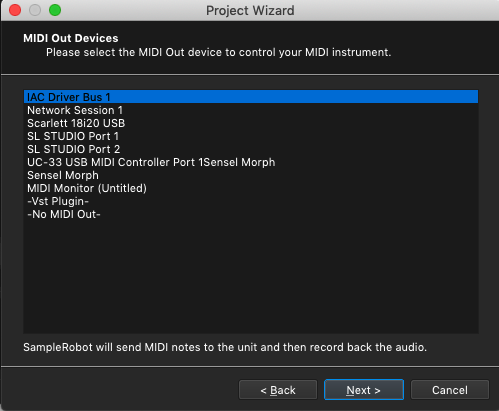Select SL STUDIO Port 2
499x411 pixels.
click(x=251, y=149)
